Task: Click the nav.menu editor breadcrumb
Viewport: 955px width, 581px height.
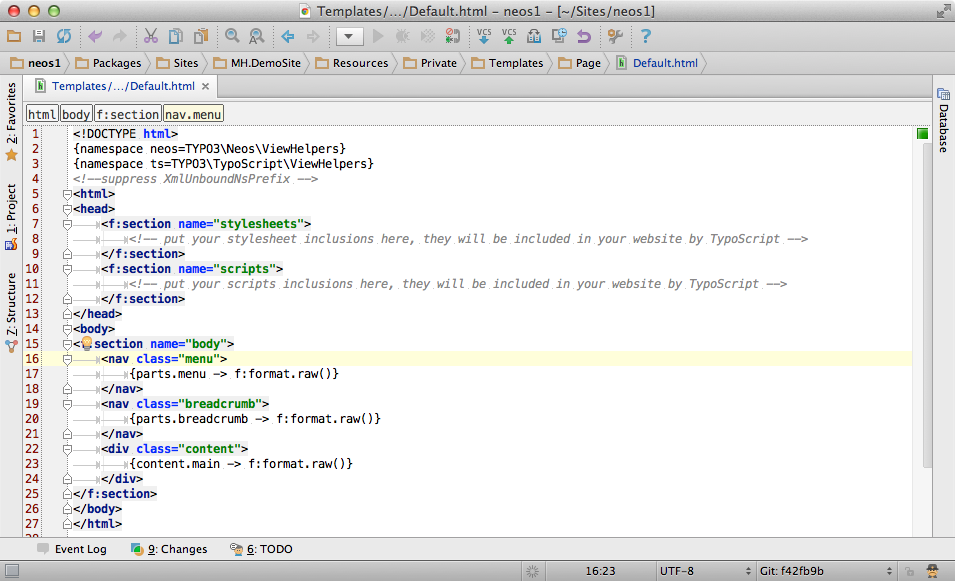Action: tap(193, 114)
